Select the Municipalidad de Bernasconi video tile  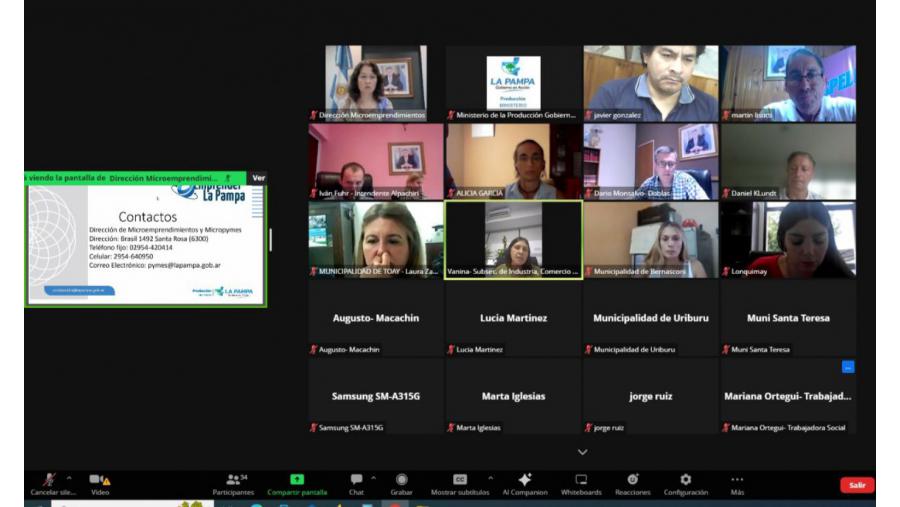(651, 239)
